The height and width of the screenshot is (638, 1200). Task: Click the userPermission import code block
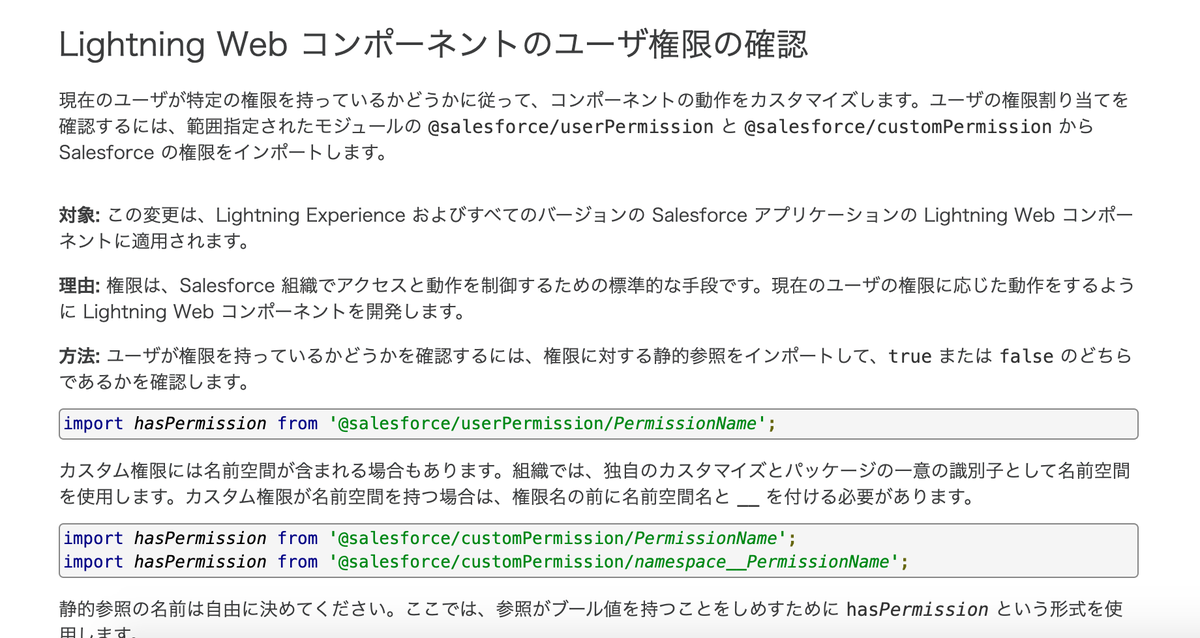point(599,423)
